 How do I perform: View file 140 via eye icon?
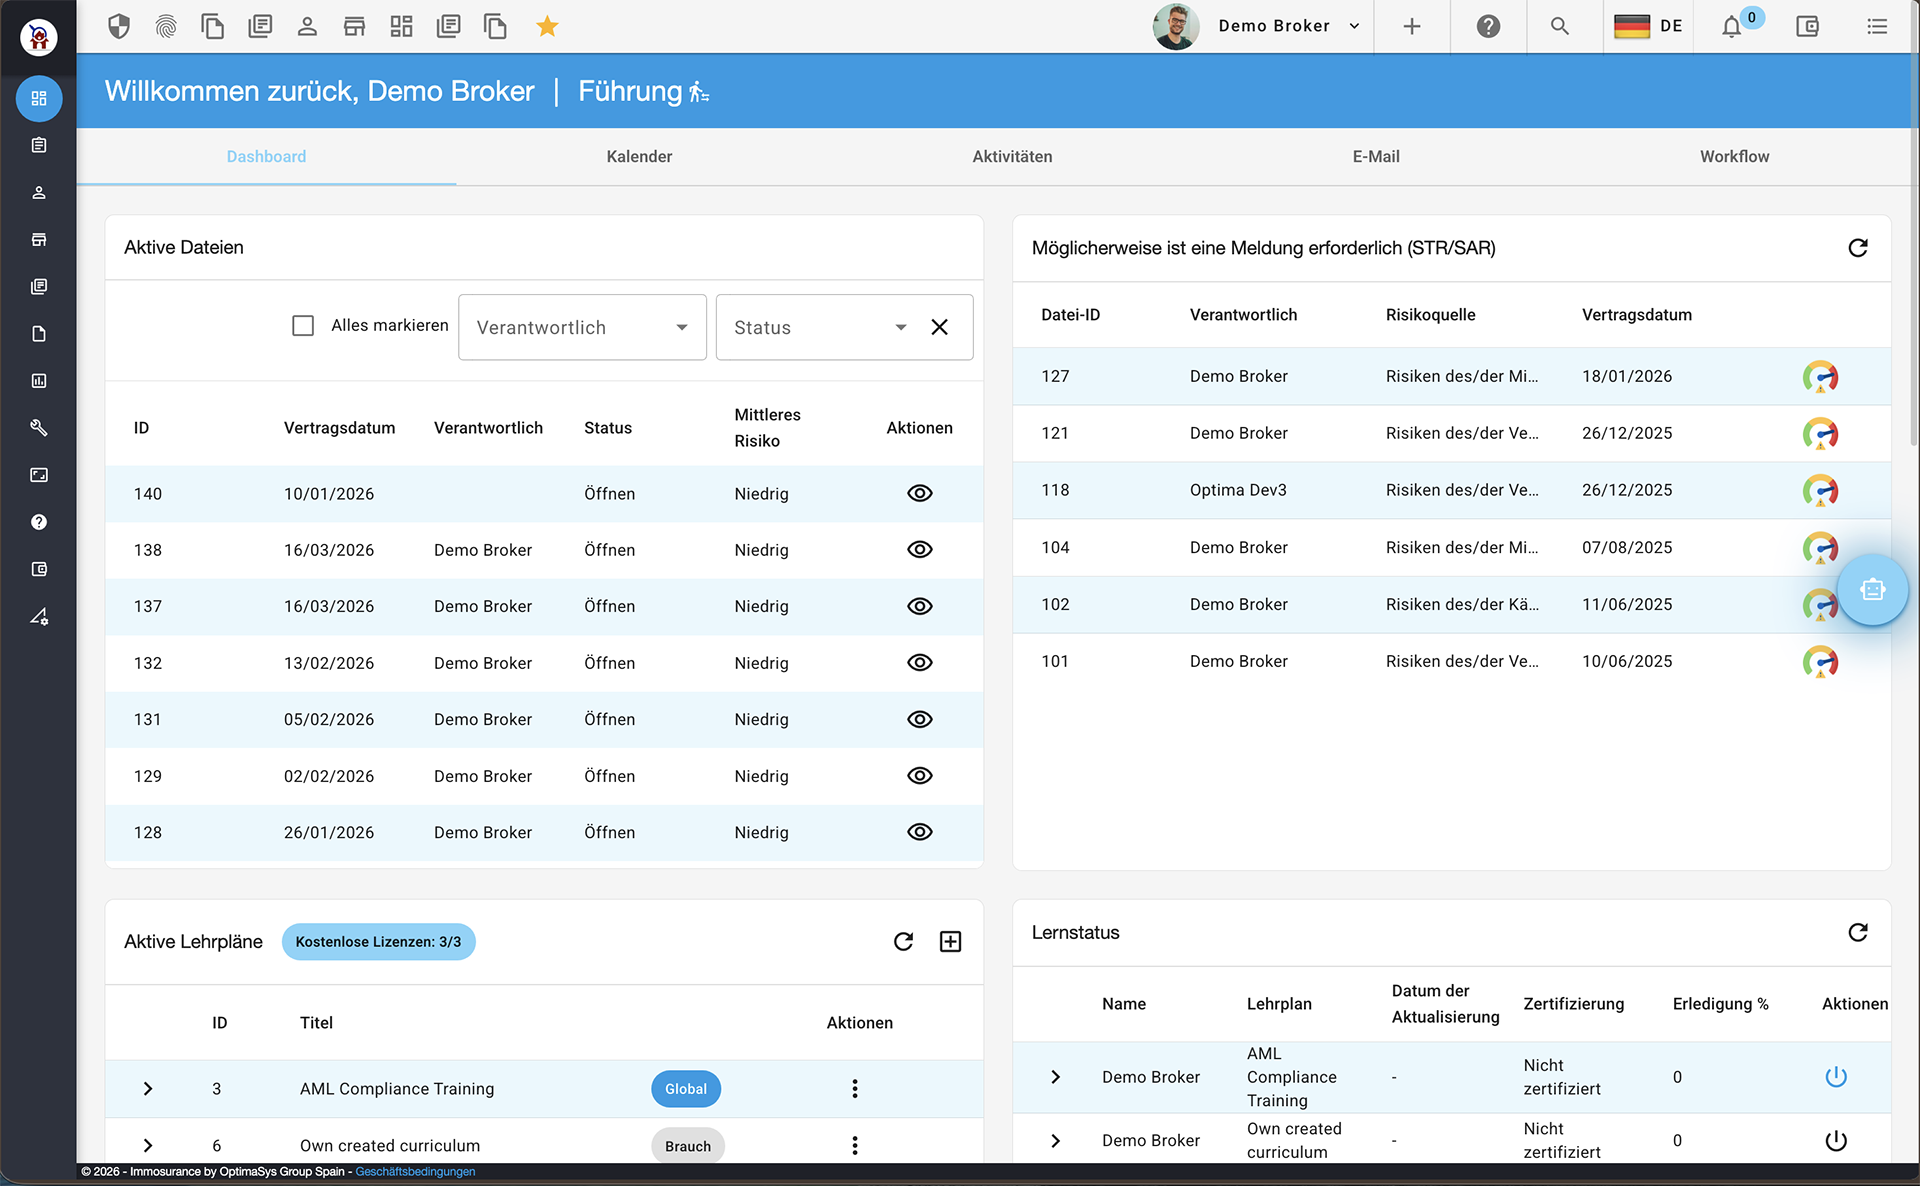point(919,493)
